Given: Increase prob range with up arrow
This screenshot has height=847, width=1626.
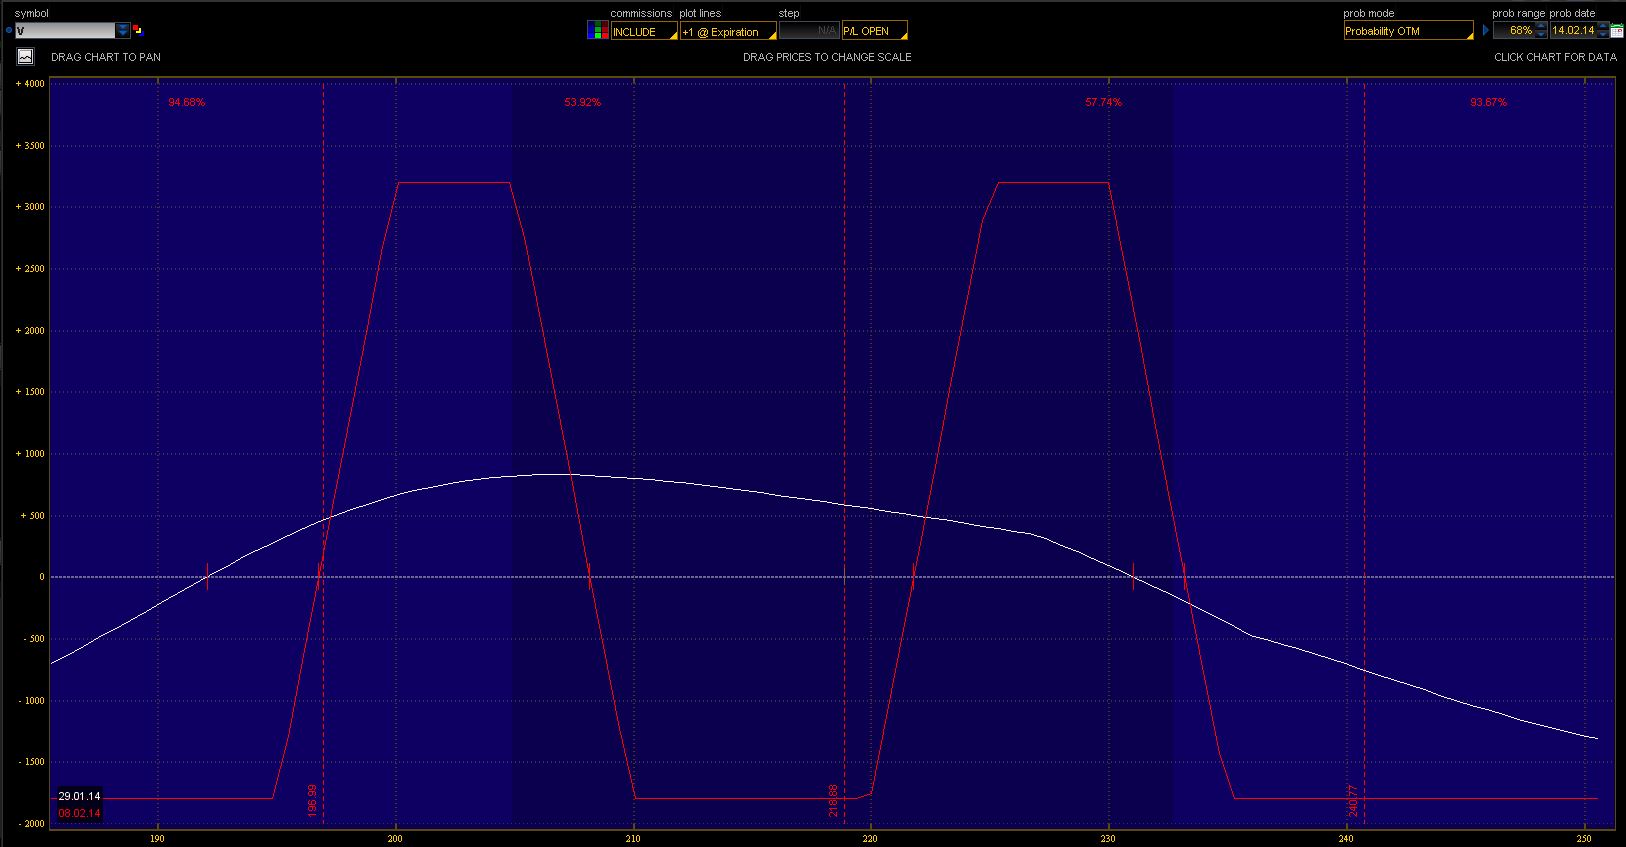Looking at the screenshot, I should 1541,26.
